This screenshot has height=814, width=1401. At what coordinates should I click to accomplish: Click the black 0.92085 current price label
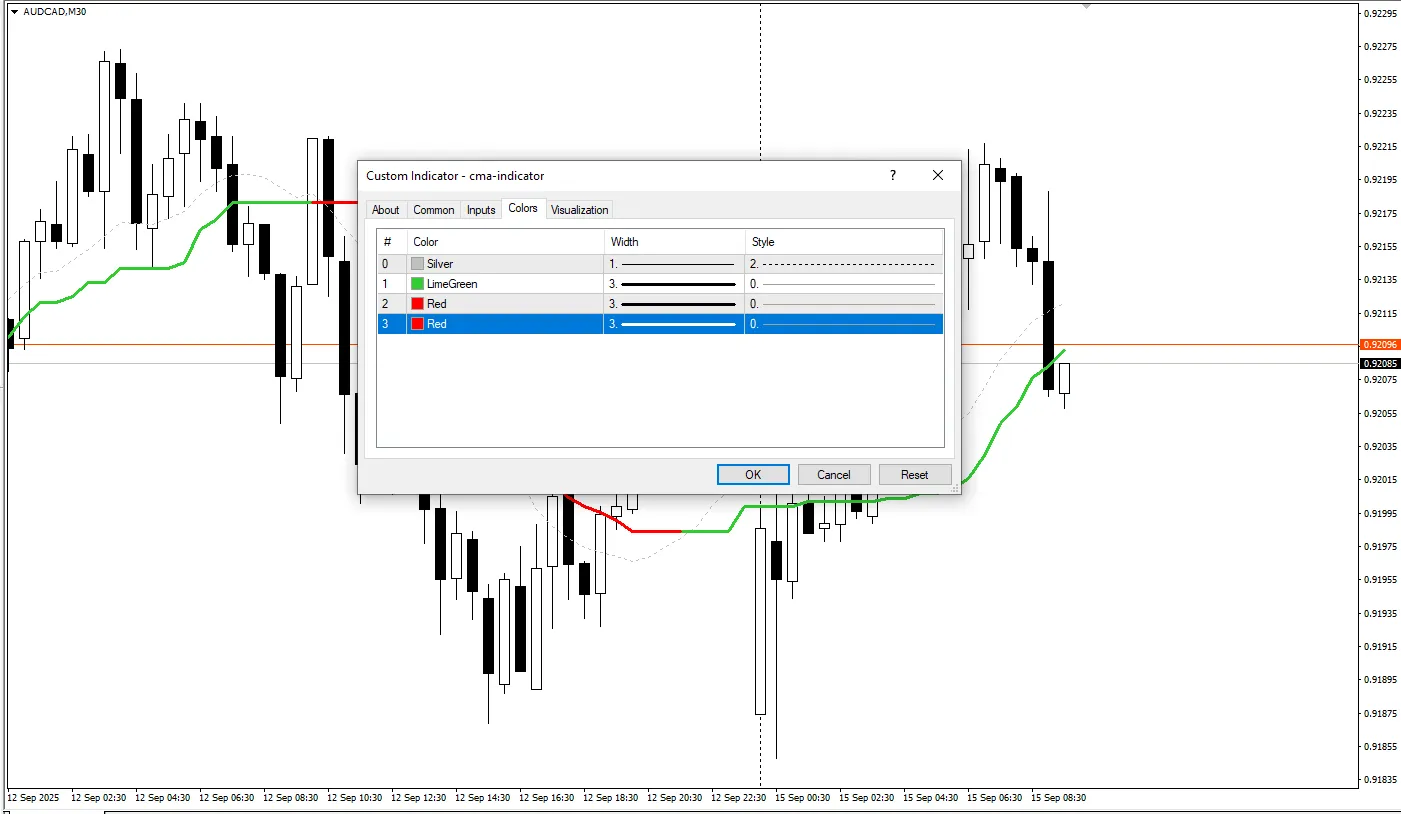[1380, 364]
